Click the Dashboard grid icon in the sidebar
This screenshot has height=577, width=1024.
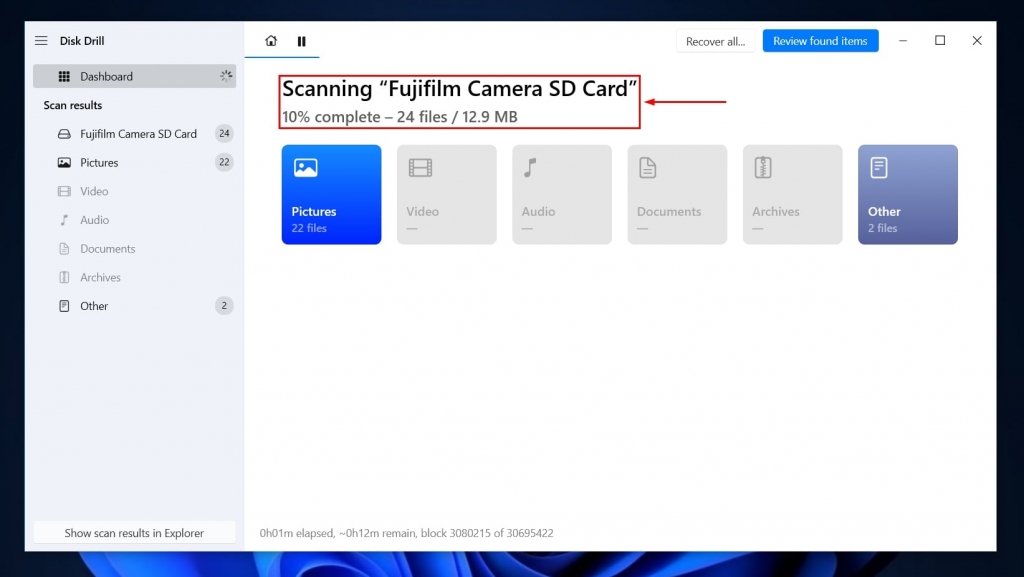click(x=65, y=76)
